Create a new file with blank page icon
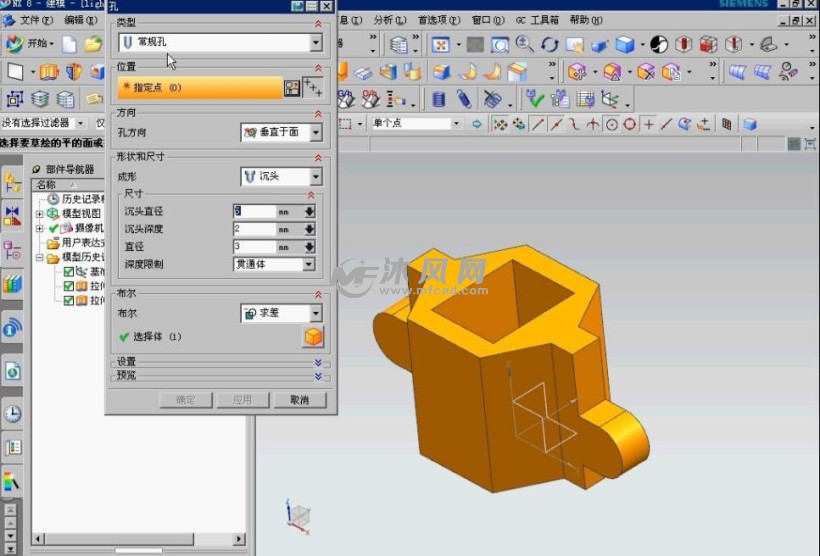This screenshot has width=820, height=556. coord(69,44)
